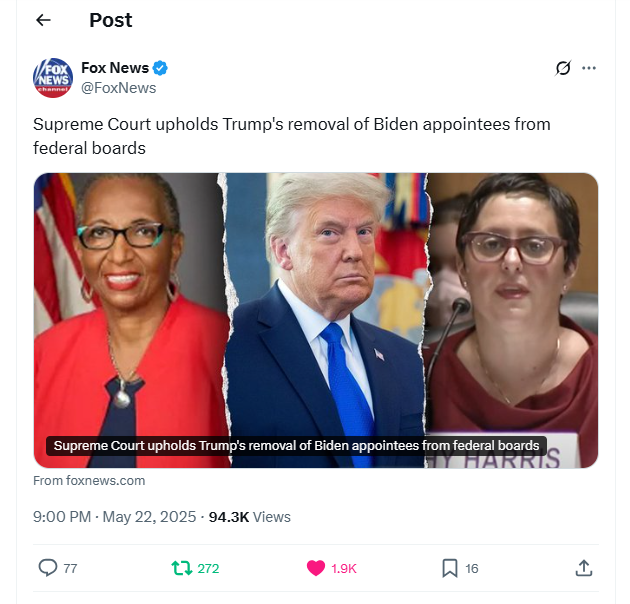630x604 pixels.
Task: Click the back arrow icon
Action: (x=43, y=20)
